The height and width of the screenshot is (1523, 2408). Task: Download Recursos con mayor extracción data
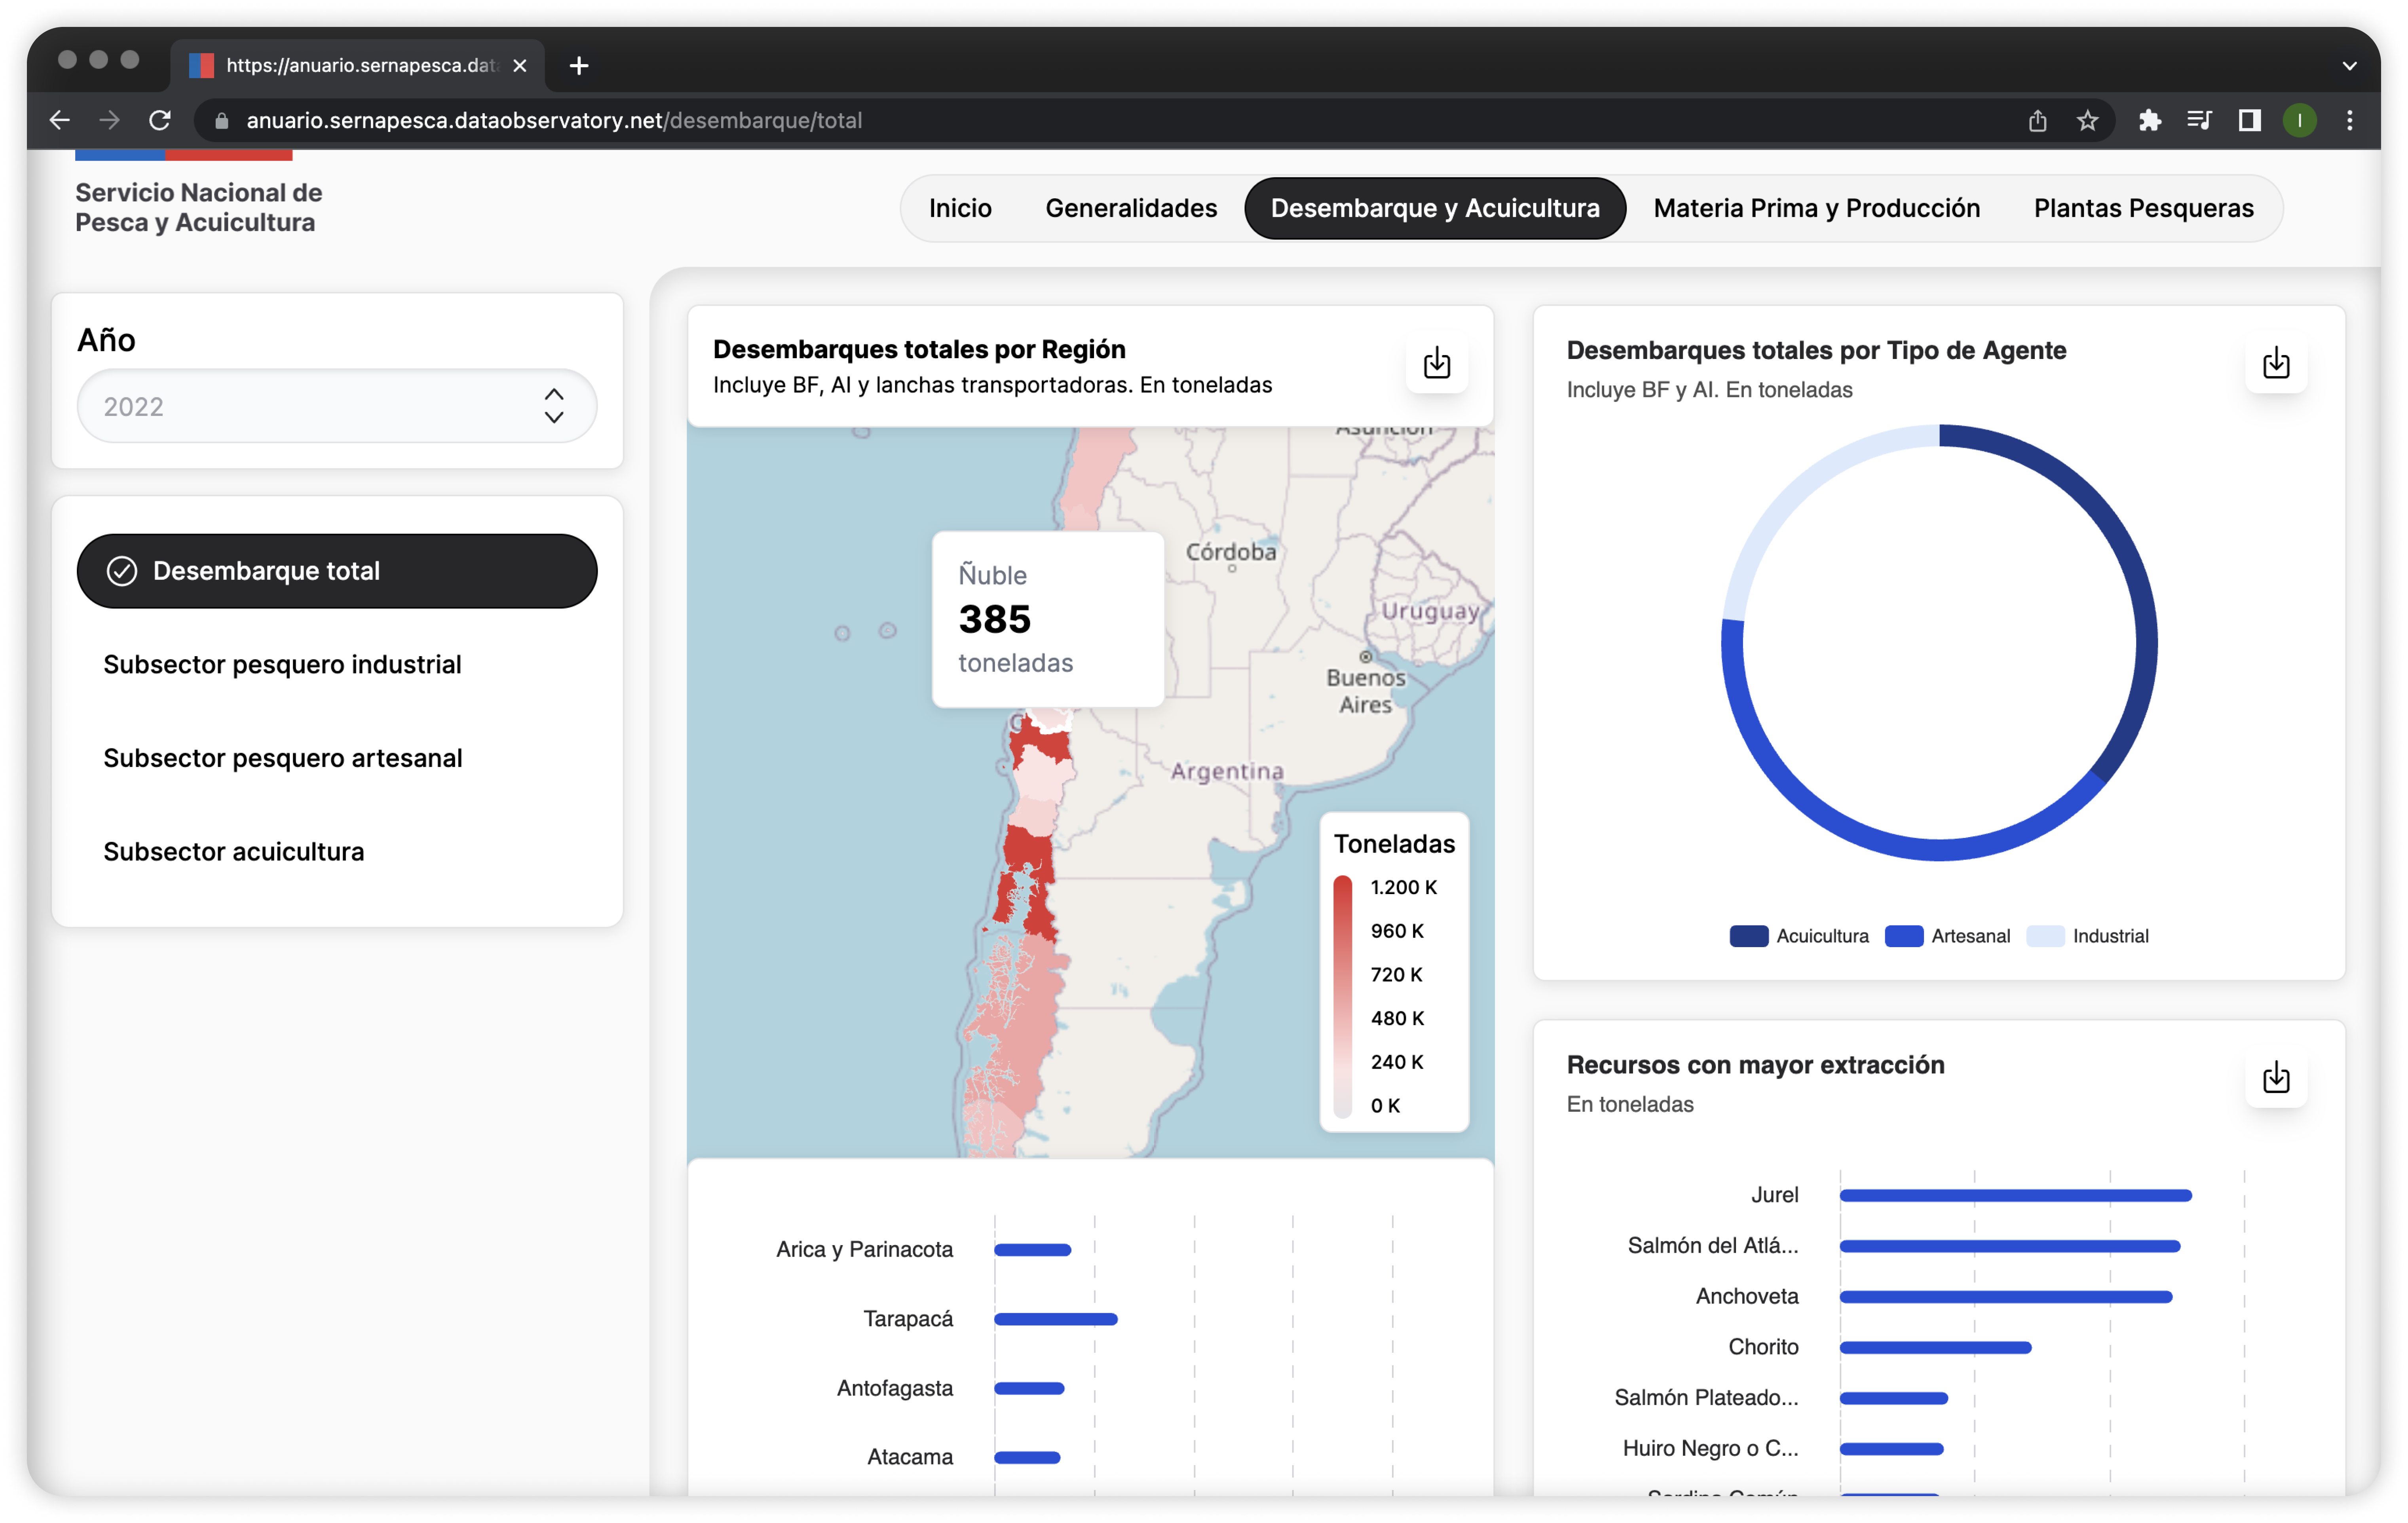click(2275, 1078)
